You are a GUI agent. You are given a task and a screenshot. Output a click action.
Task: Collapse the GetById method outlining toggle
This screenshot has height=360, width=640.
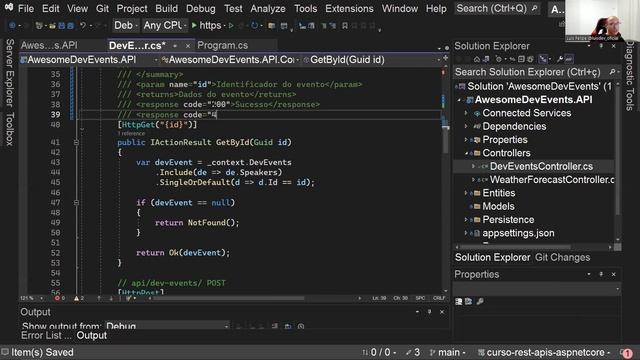tap(76, 142)
